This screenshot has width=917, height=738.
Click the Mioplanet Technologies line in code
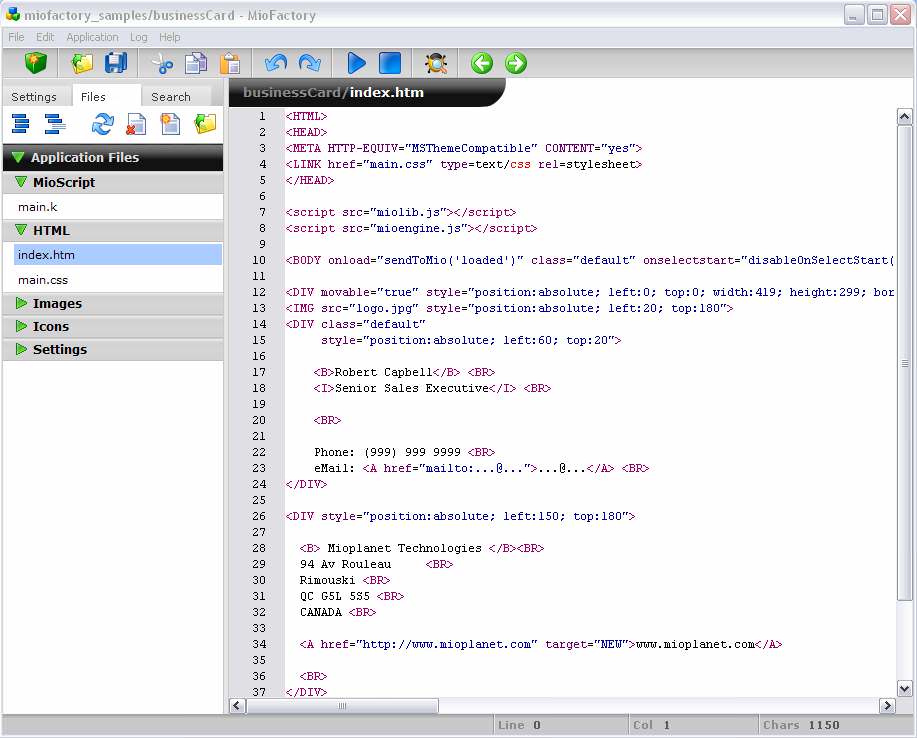[x=422, y=548]
